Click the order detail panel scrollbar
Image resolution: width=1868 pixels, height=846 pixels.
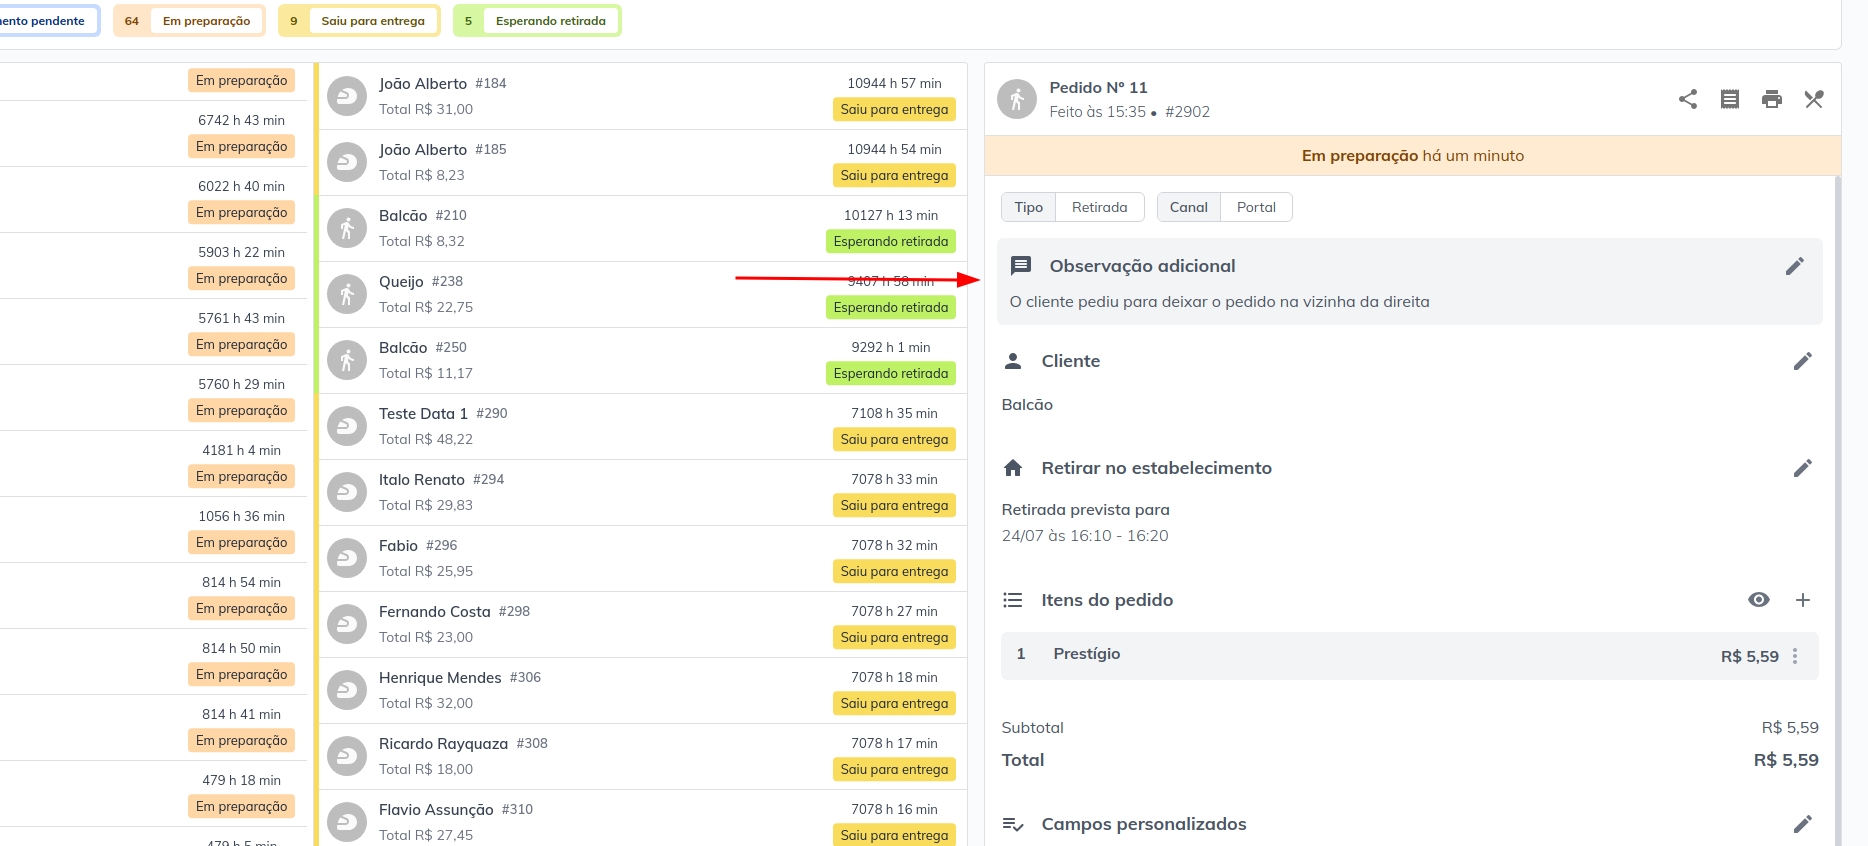1838,510
